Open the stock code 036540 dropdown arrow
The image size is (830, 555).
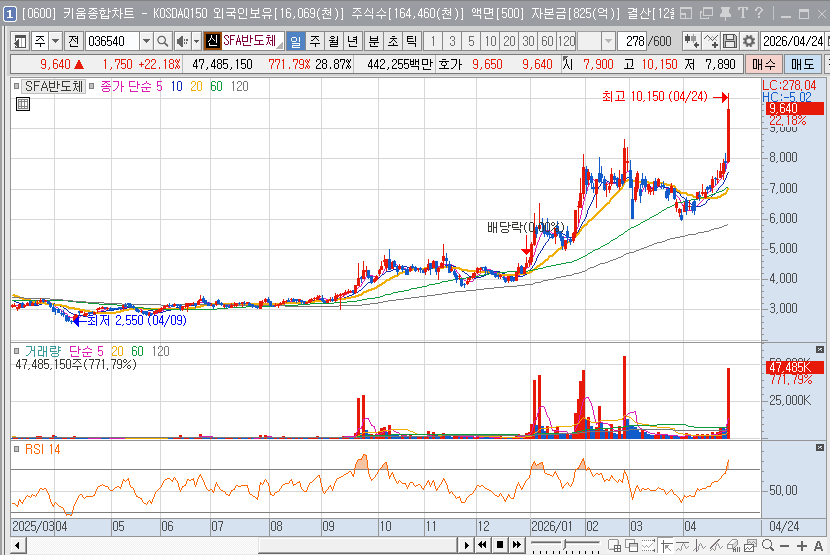[146, 41]
